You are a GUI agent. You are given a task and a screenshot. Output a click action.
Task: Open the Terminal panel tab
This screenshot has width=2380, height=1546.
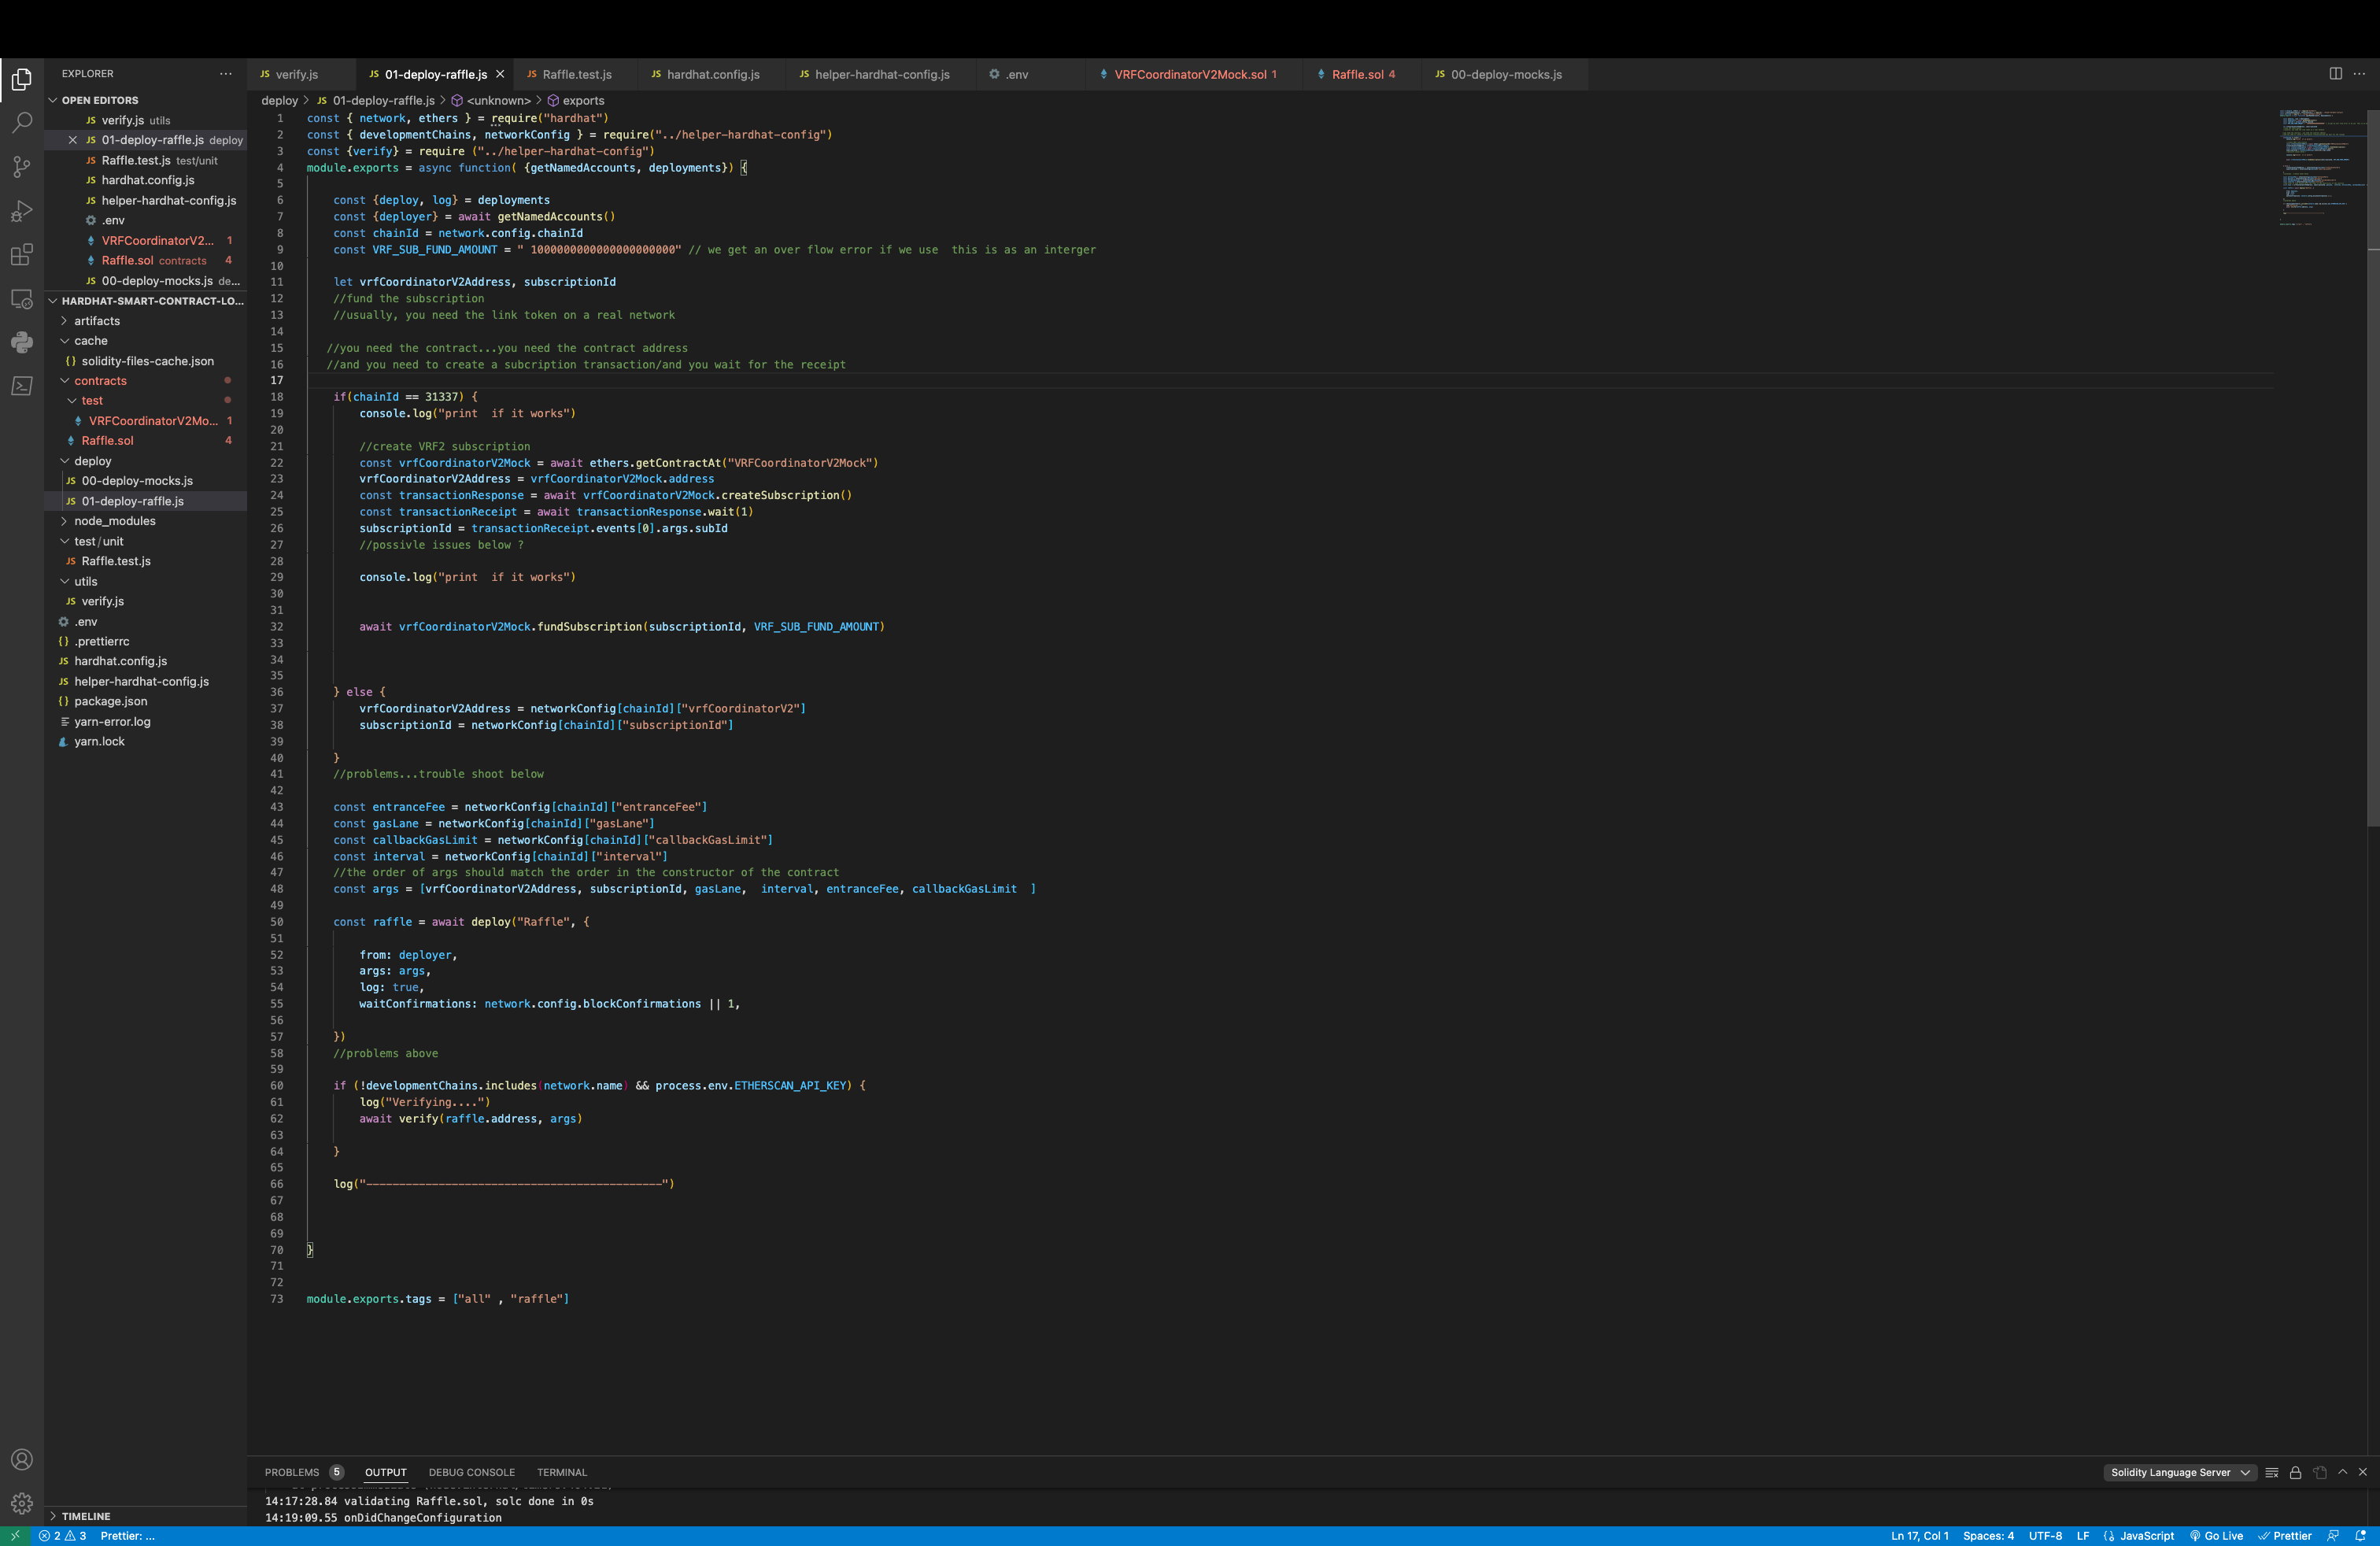(562, 1472)
